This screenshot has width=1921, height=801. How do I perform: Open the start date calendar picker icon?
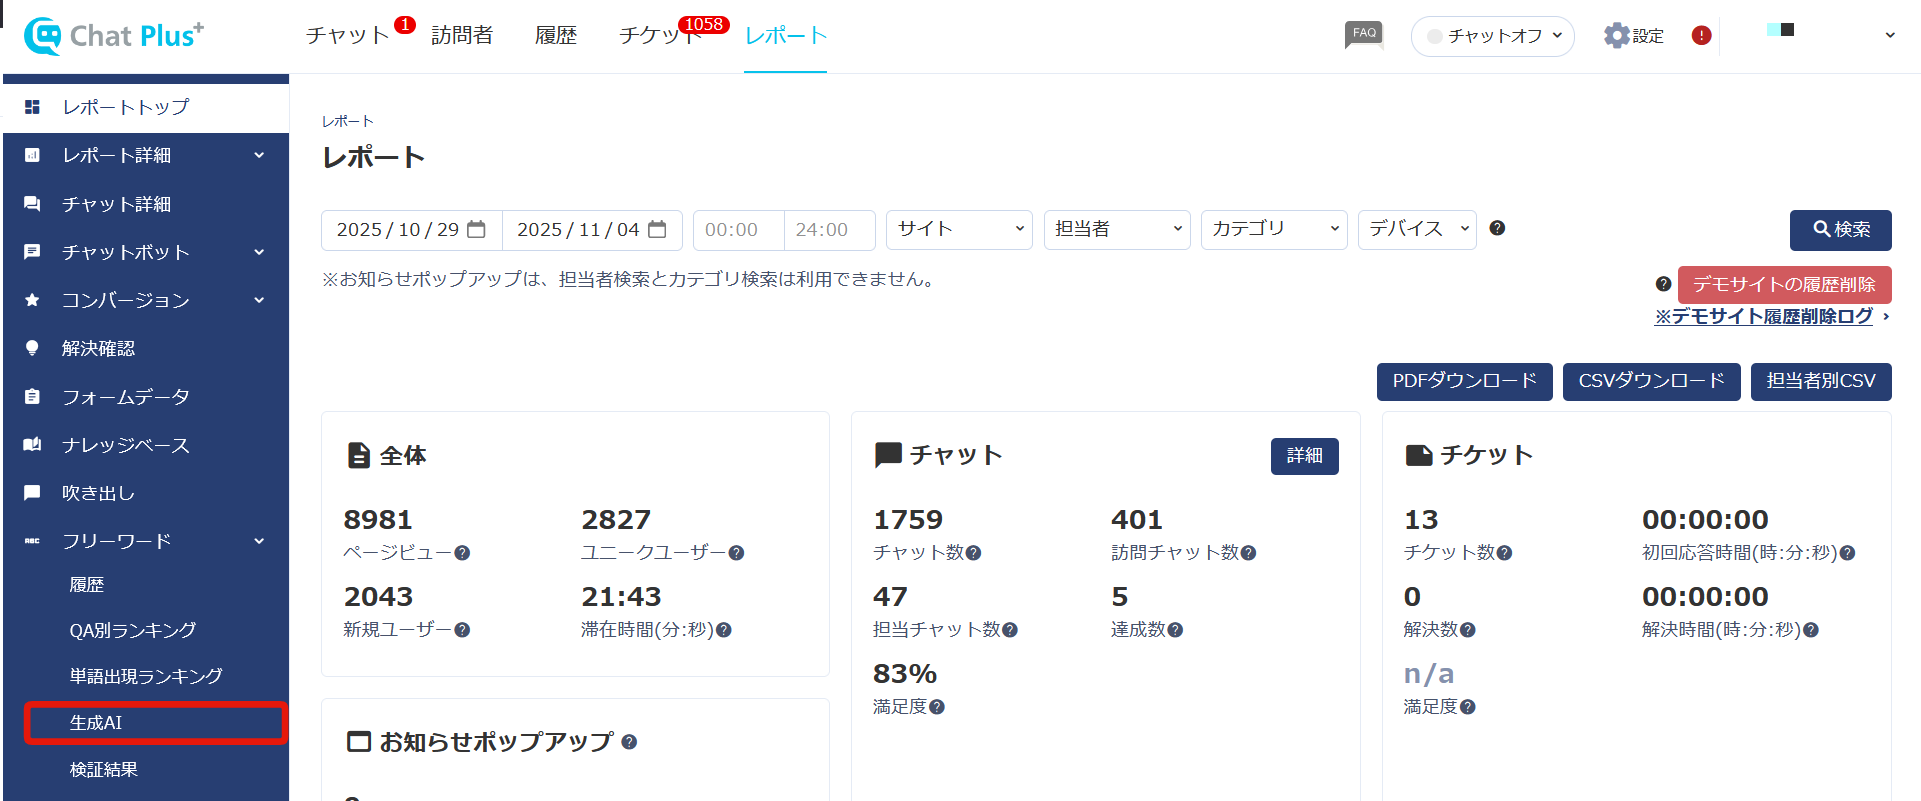tap(477, 230)
